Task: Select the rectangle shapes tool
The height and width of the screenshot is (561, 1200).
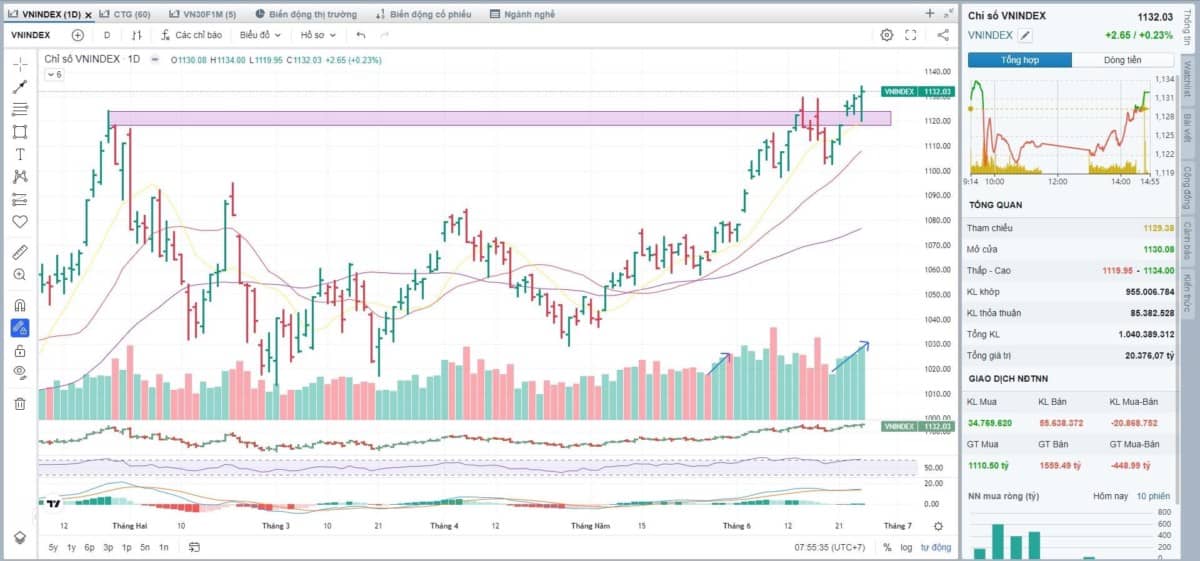Action: point(20,132)
